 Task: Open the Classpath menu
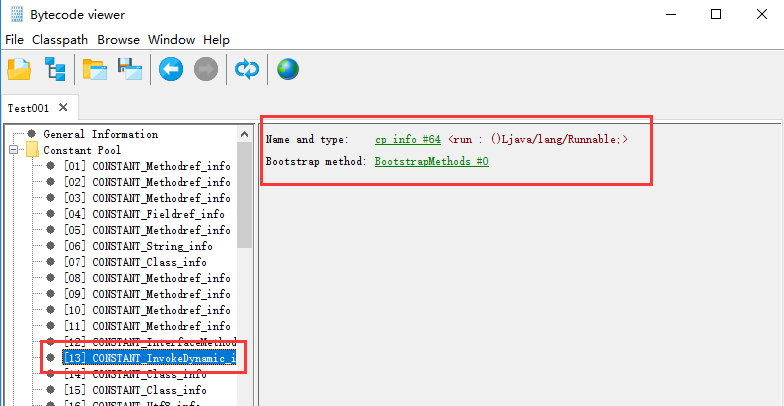click(60, 40)
